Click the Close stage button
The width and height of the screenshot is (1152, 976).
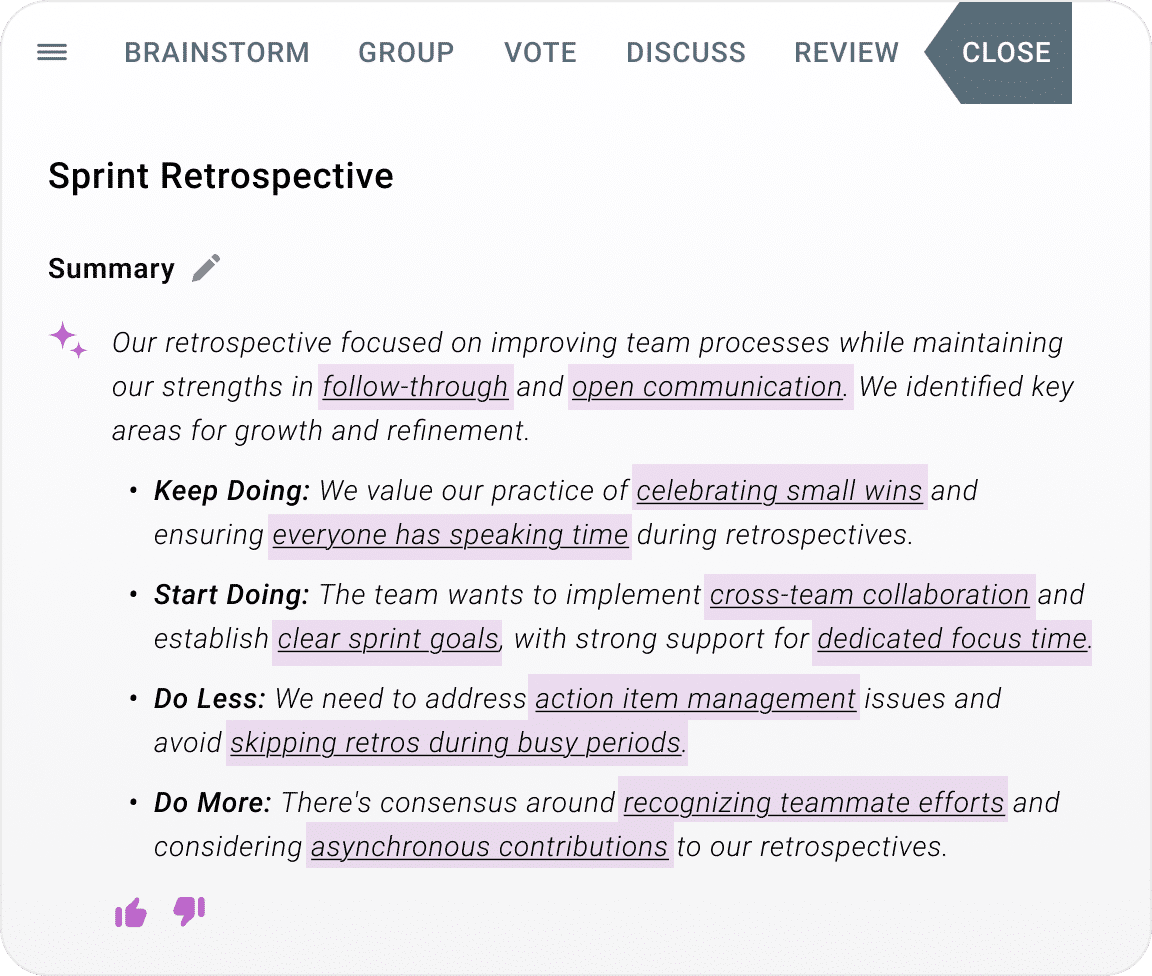tap(1005, 53)
